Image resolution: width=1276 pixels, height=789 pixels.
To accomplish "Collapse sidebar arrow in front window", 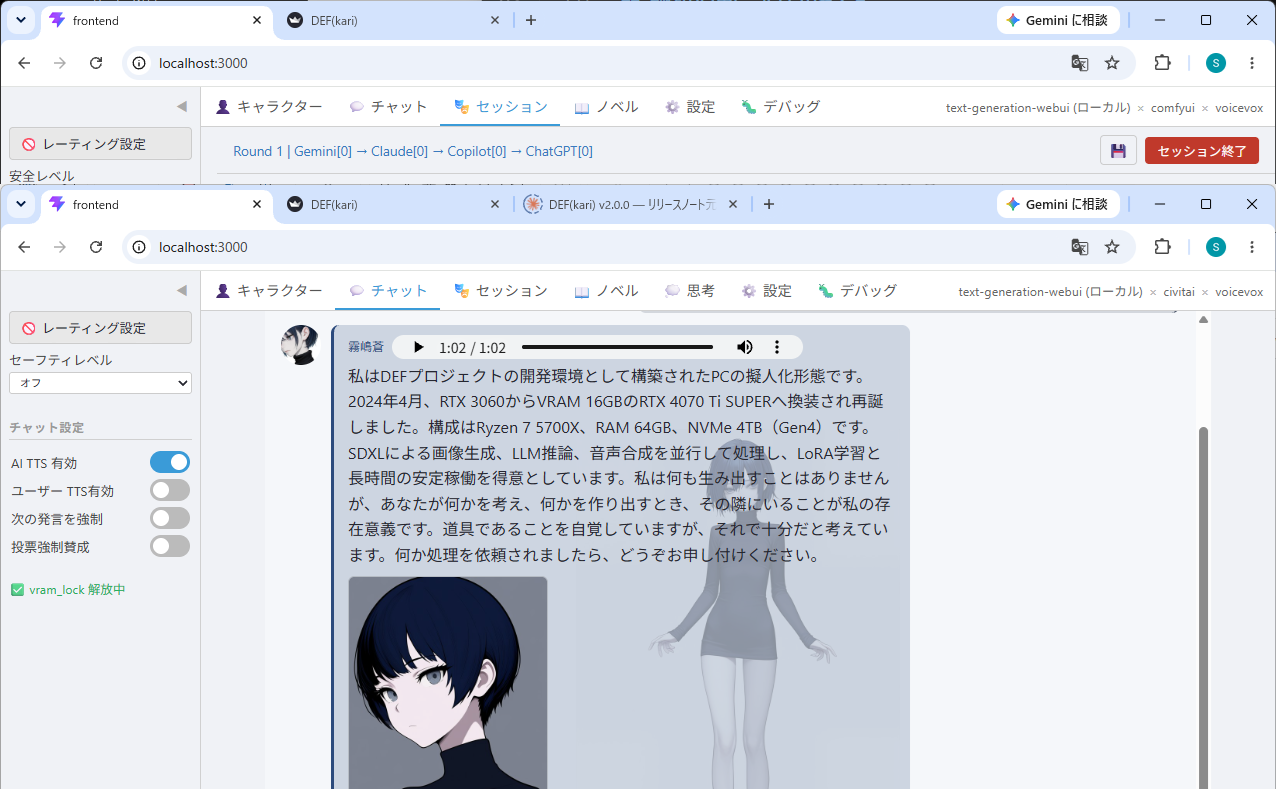I will click(182, 290).
